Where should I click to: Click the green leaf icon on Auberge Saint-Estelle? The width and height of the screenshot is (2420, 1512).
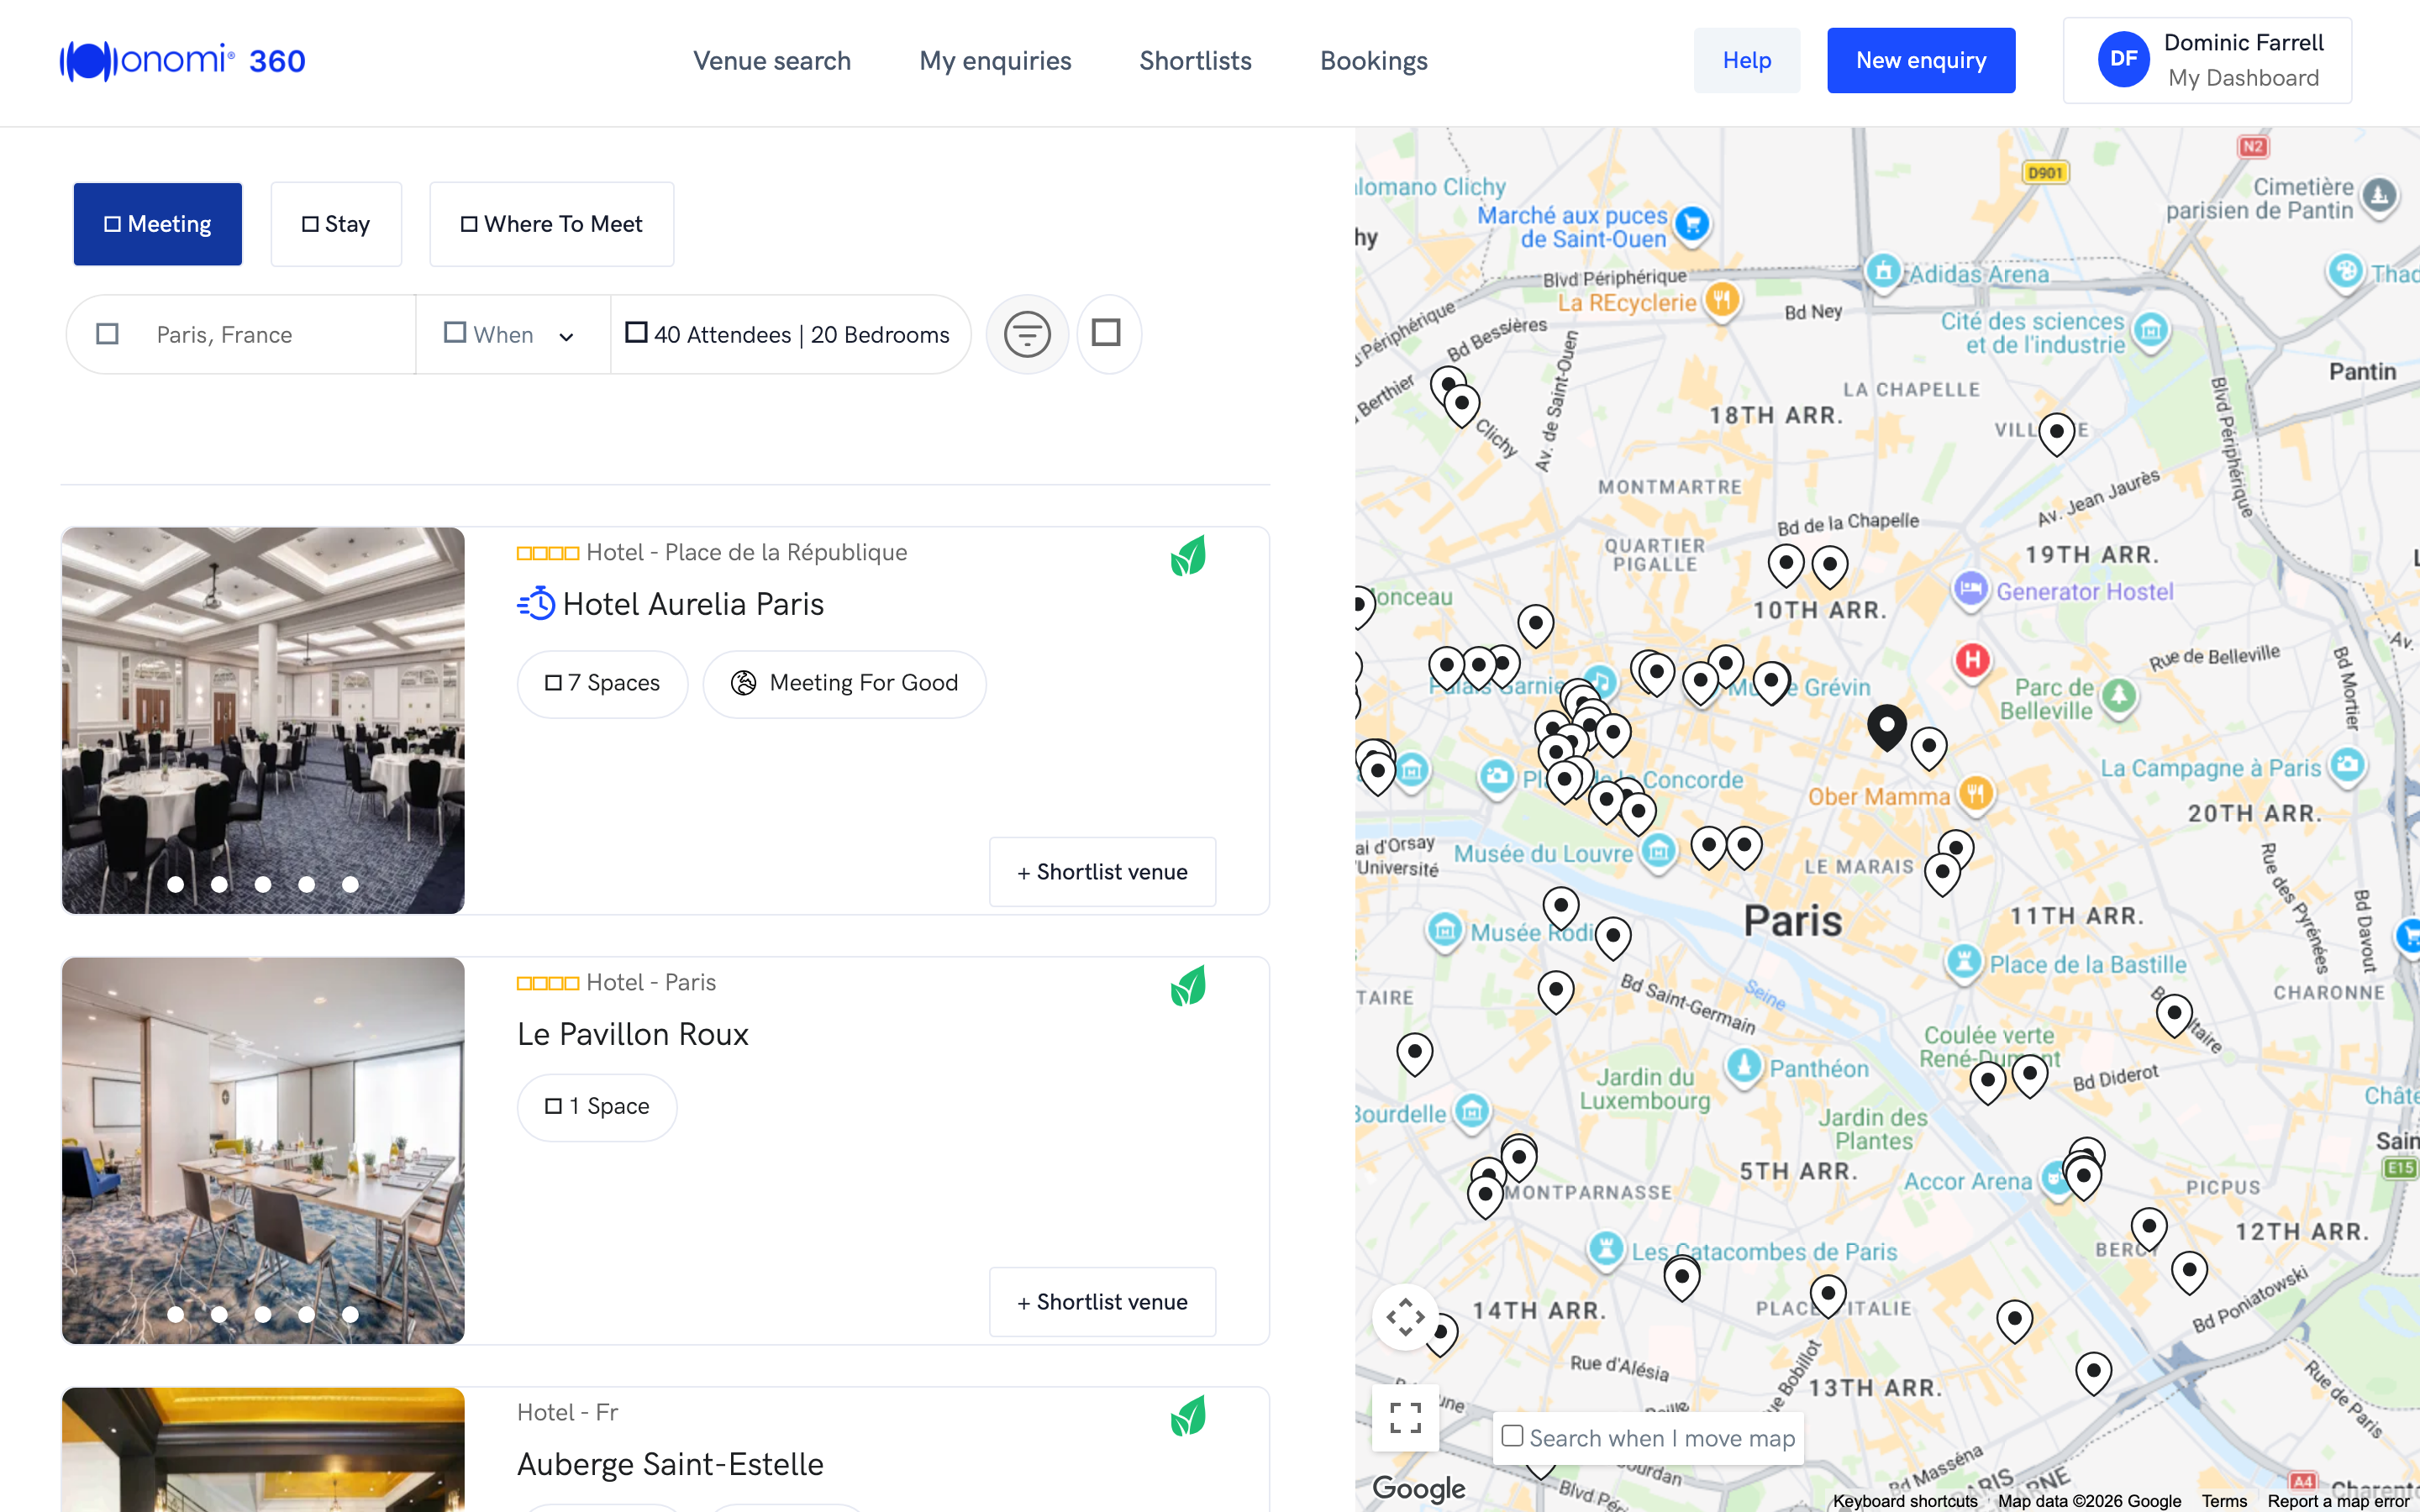[x=1188, y=1416]
